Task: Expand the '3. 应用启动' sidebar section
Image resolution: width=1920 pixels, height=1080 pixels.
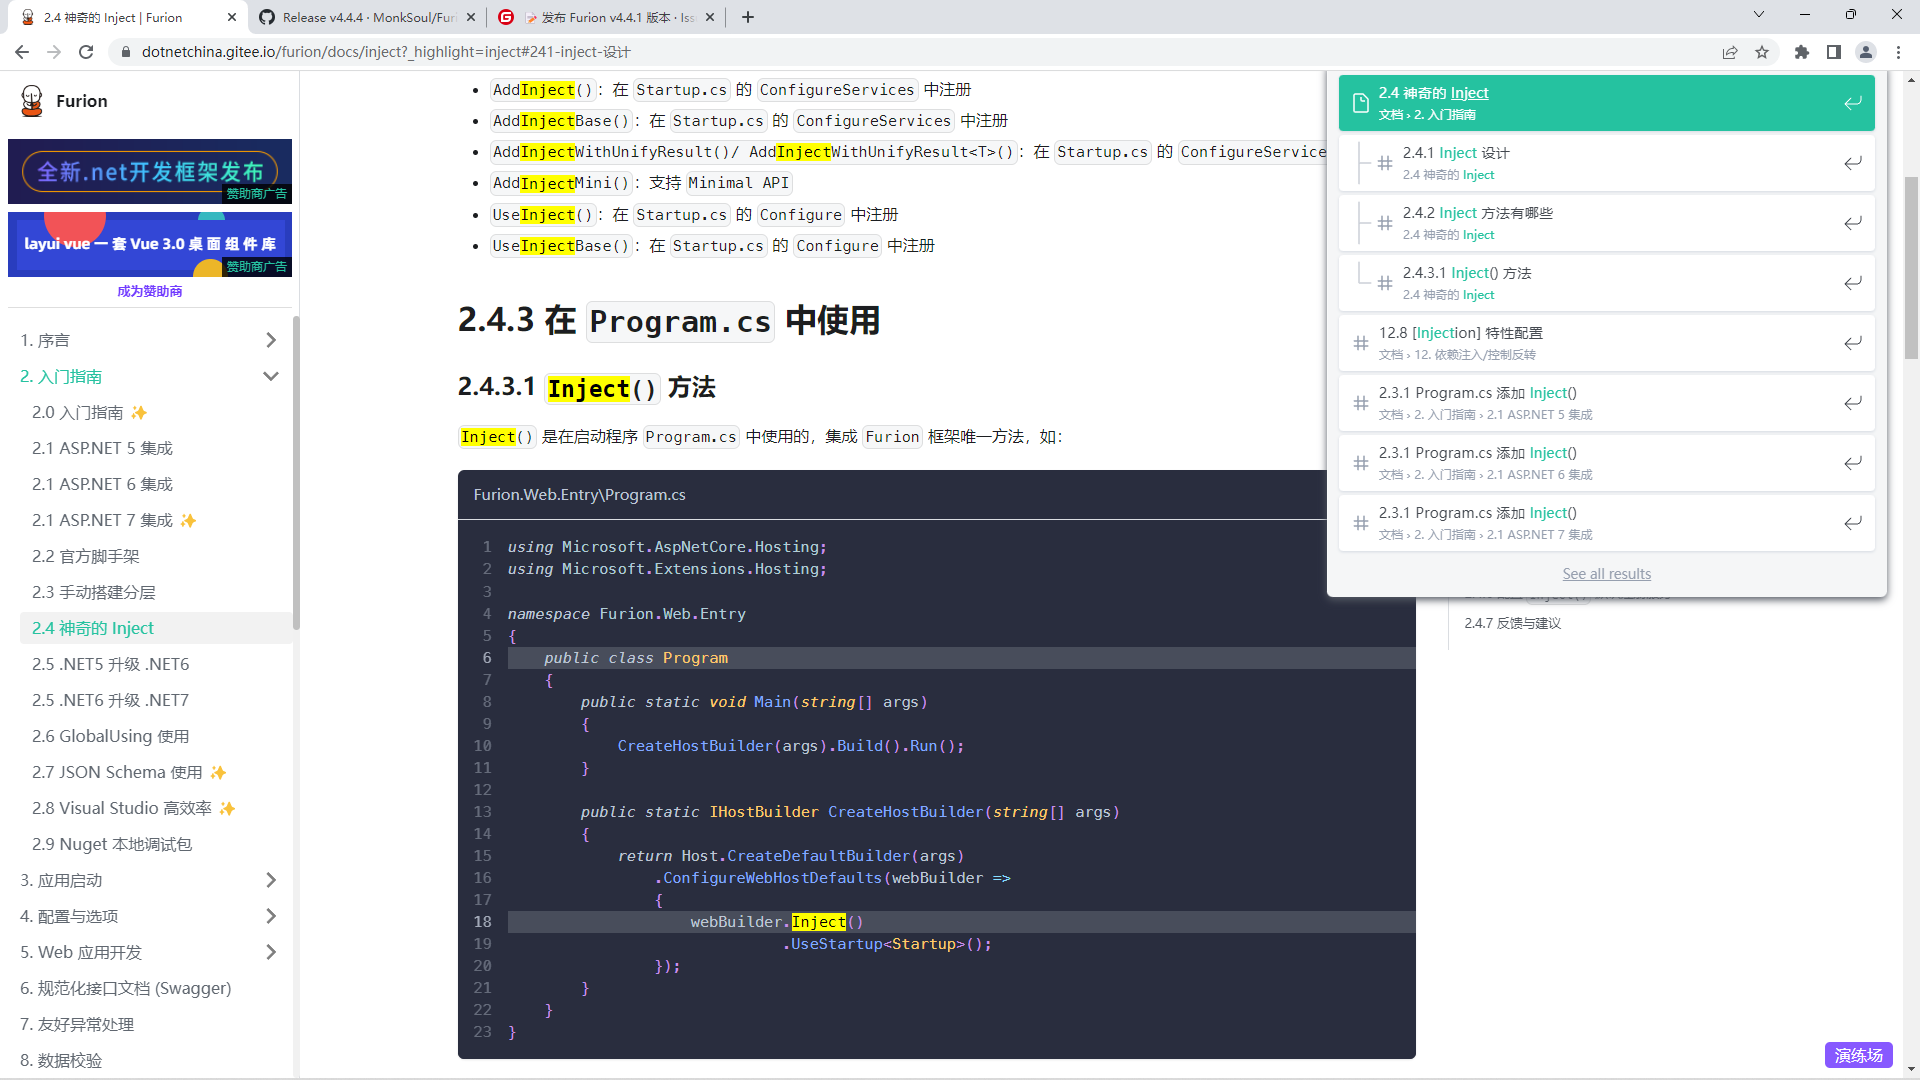Action: [x=270, y=880]
